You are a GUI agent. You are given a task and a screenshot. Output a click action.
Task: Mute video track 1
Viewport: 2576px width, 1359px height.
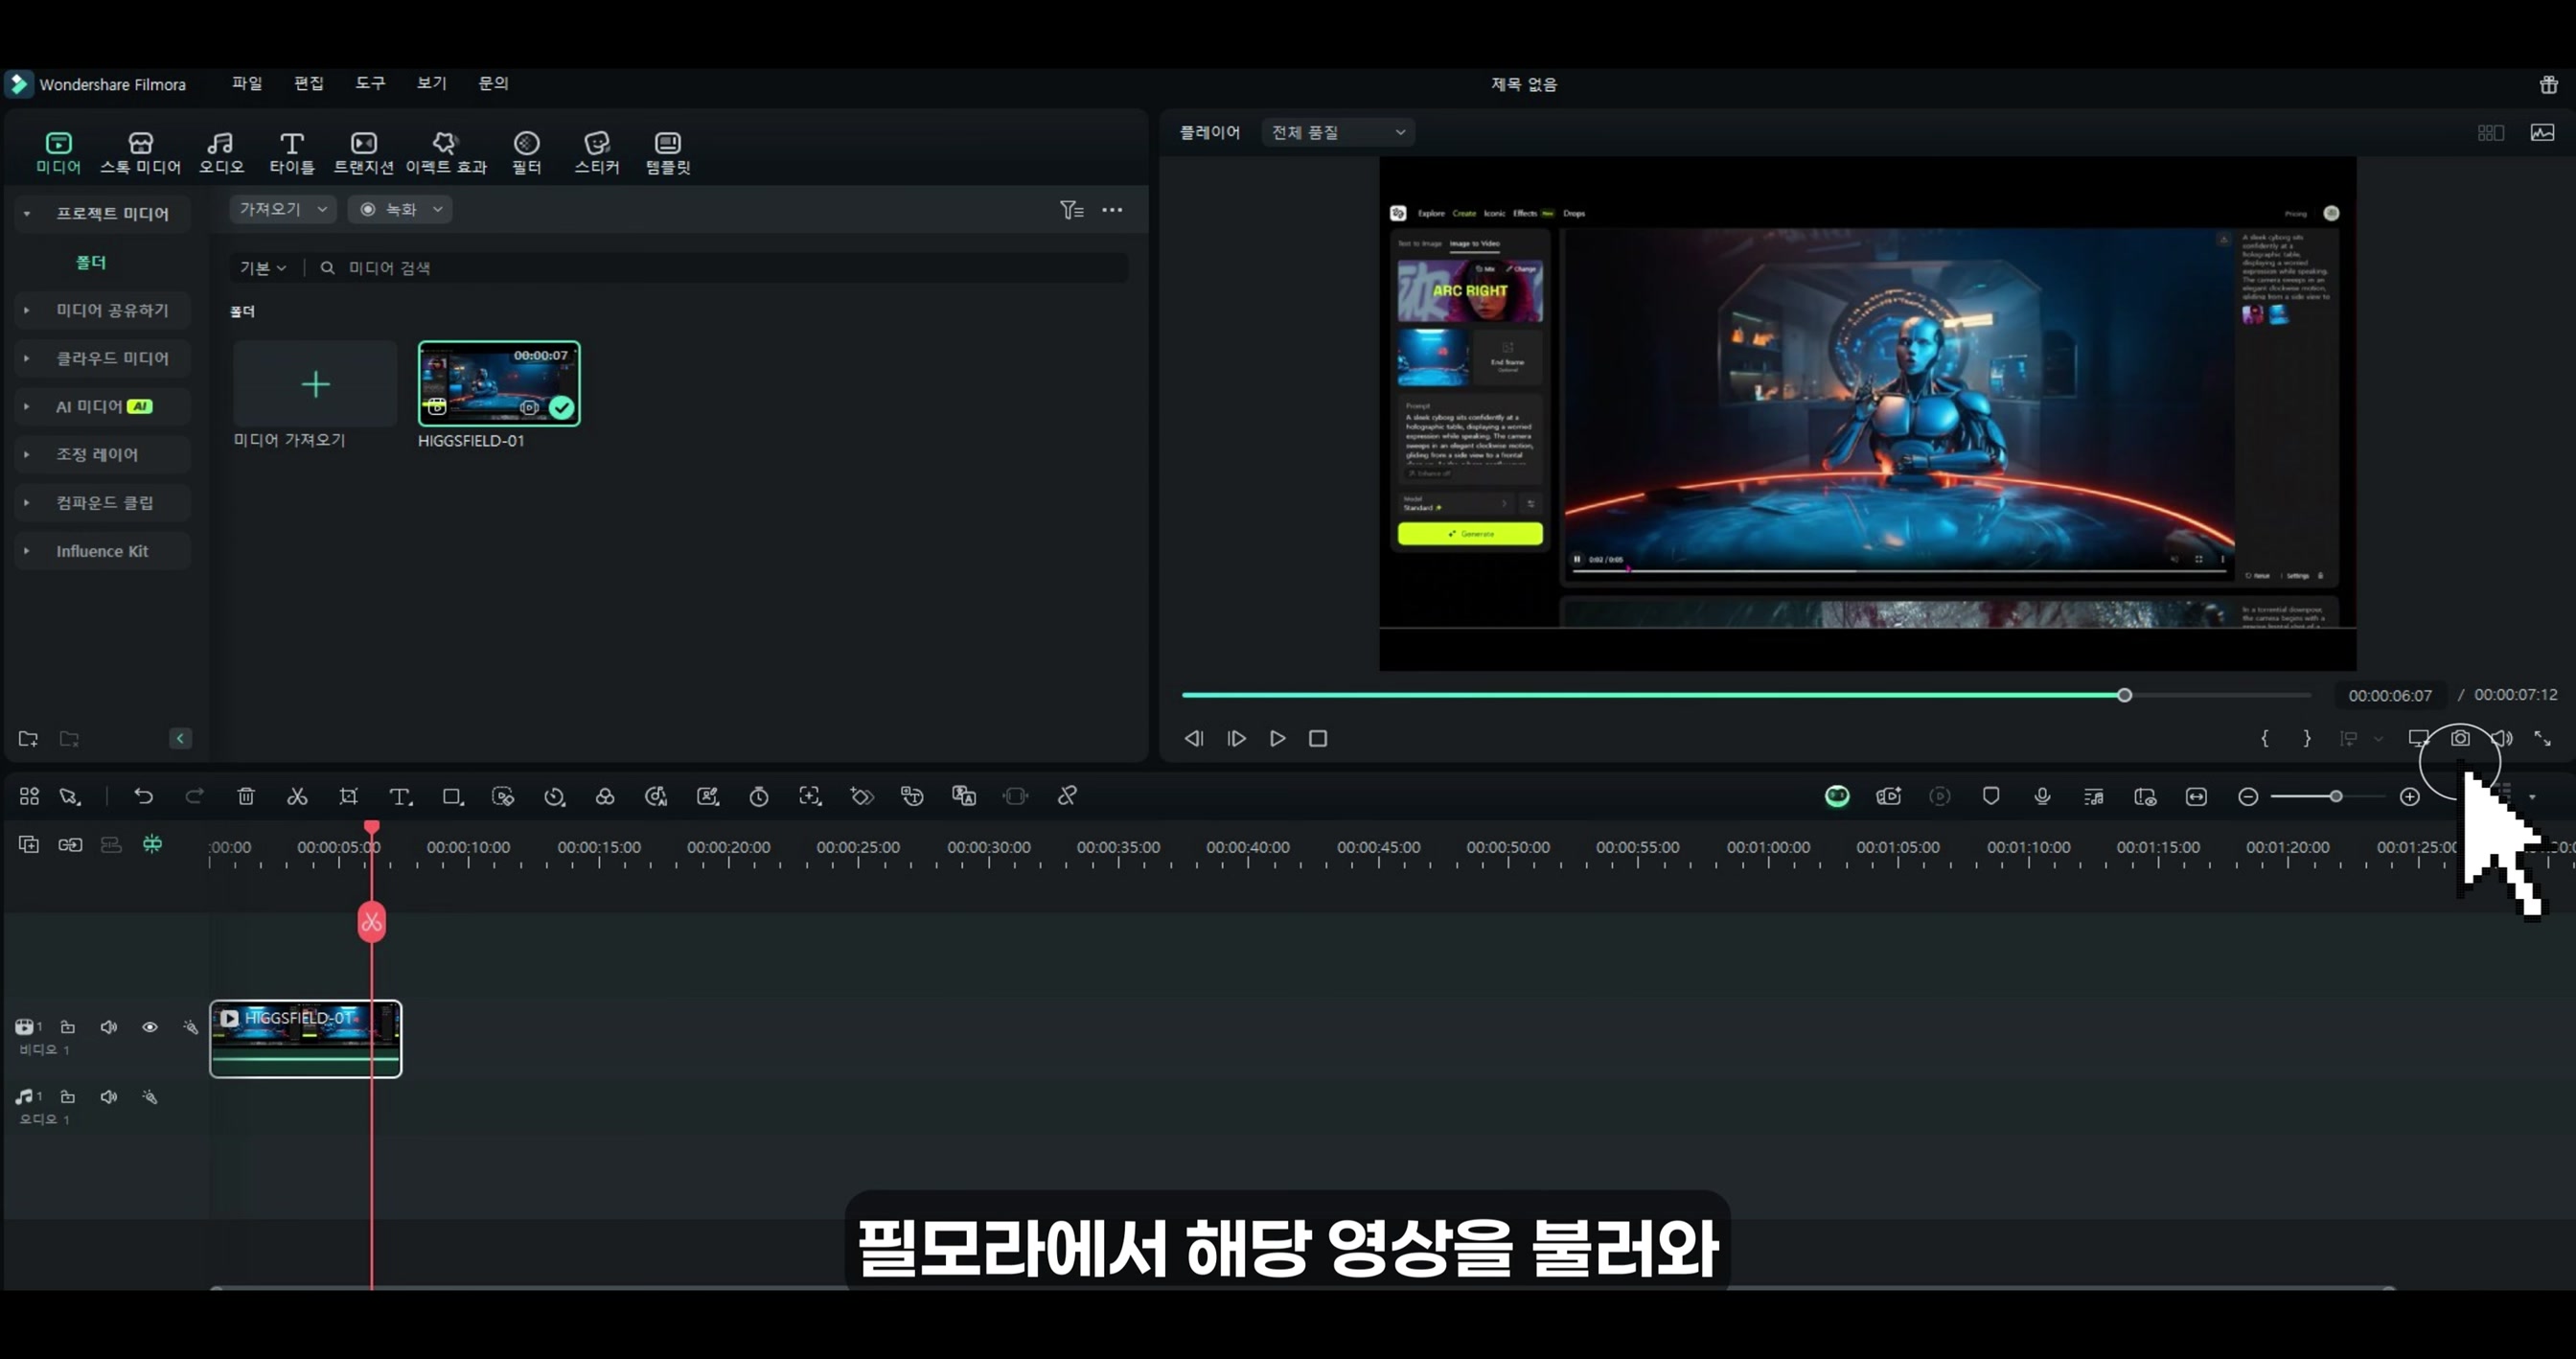(109, 1027)
